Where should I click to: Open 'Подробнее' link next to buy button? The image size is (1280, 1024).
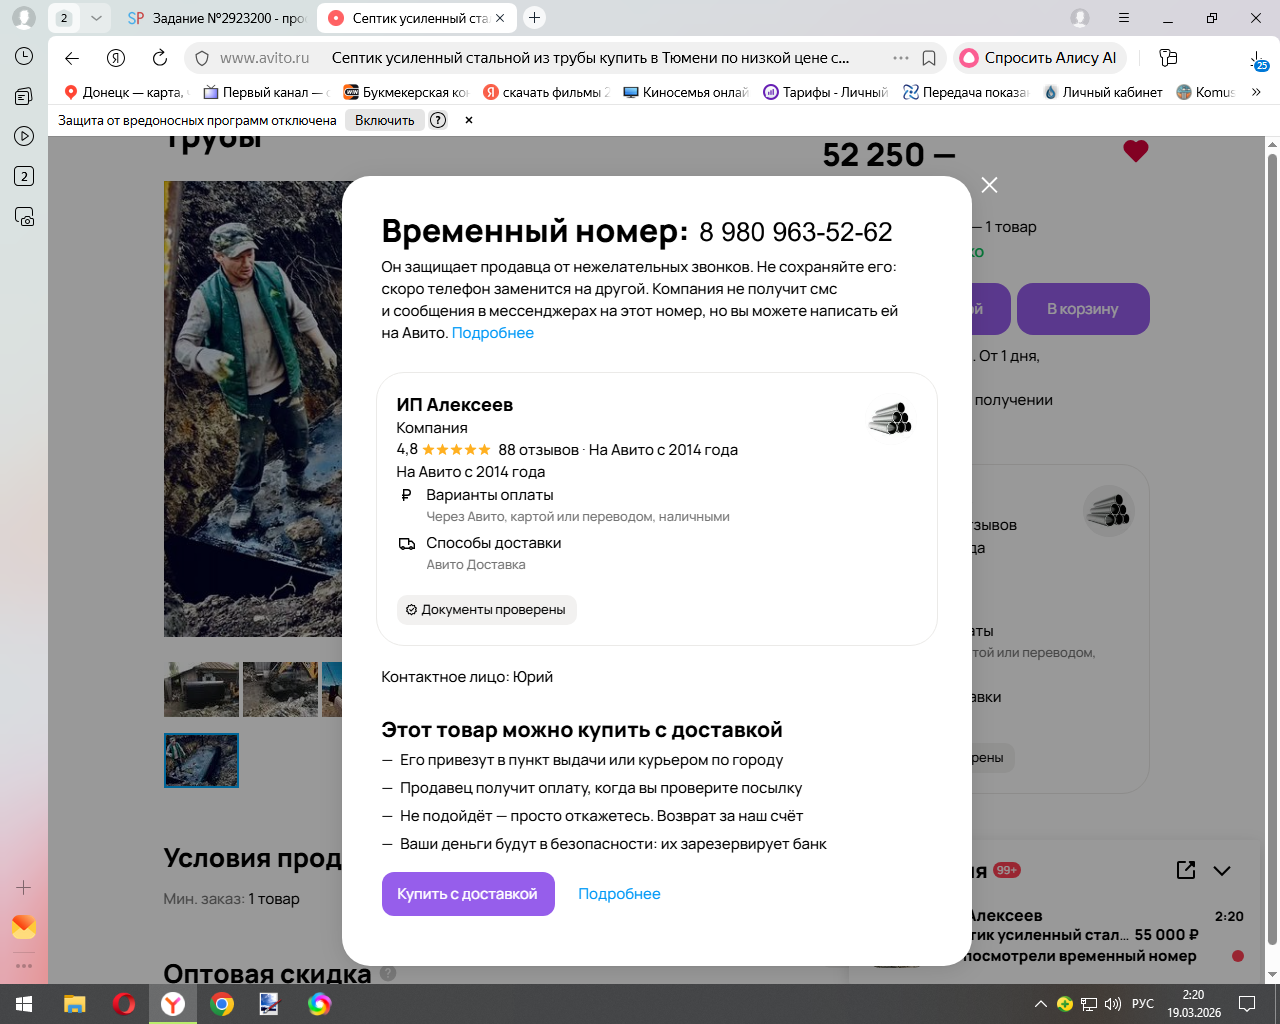tap(619, 894)
